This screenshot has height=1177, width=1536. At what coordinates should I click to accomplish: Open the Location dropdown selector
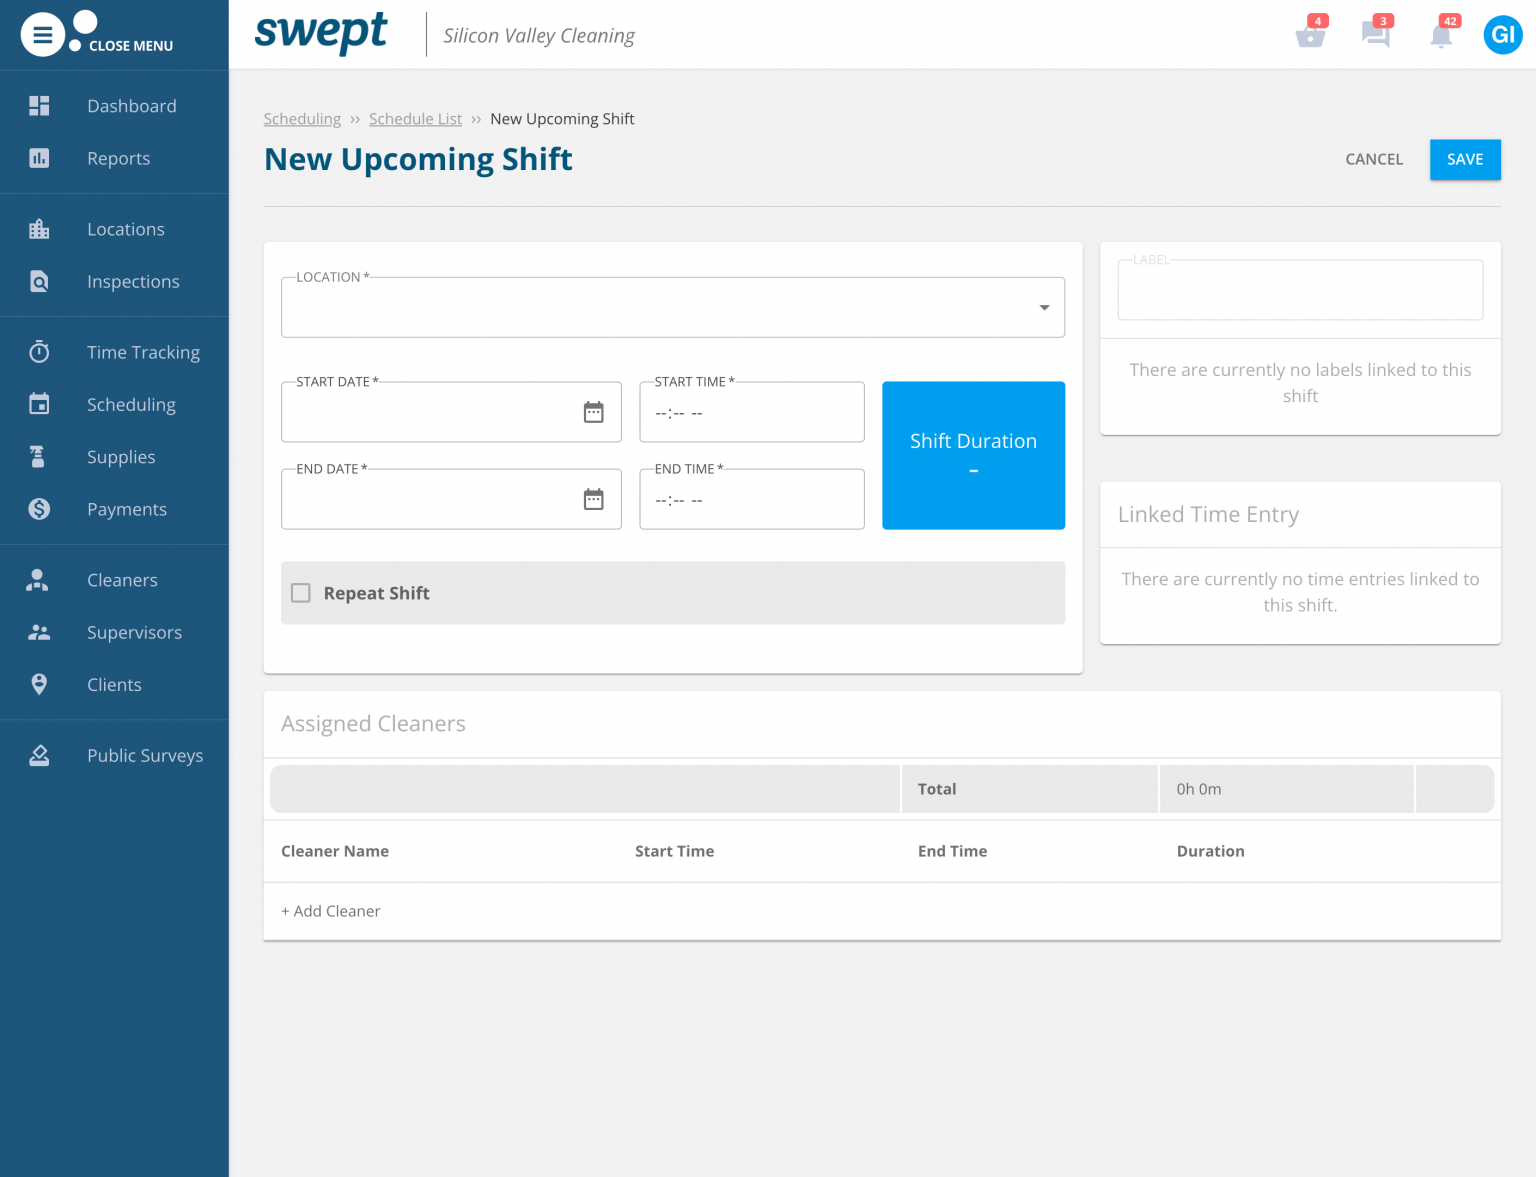(x=1043, y=307)
